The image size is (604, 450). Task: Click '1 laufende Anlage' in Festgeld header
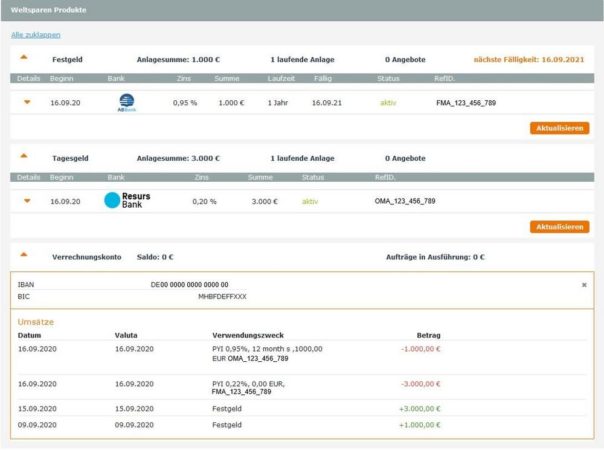click(302, 60)
